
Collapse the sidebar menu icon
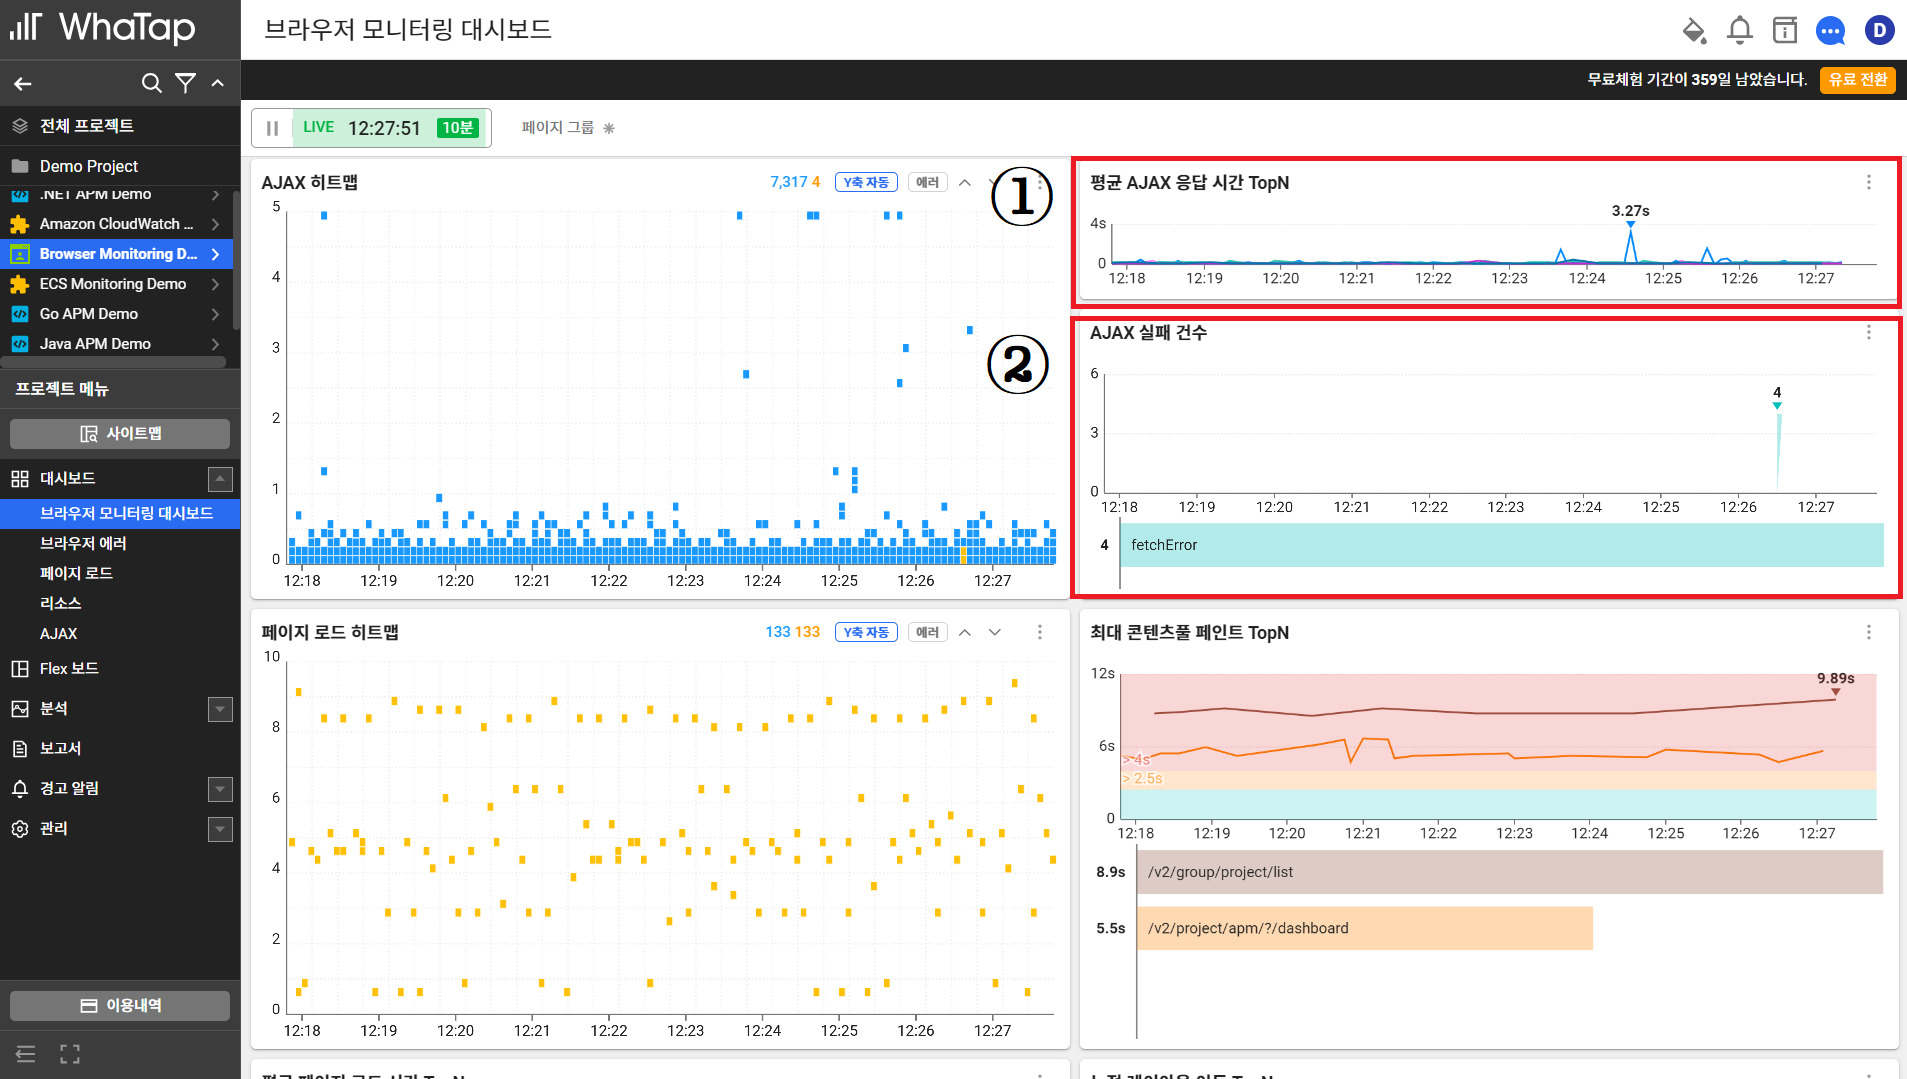(x=26, y=1054)
